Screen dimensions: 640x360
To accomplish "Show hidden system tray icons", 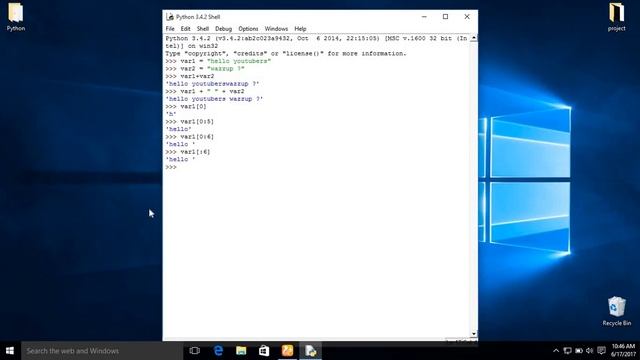I will tap(556, 351).
